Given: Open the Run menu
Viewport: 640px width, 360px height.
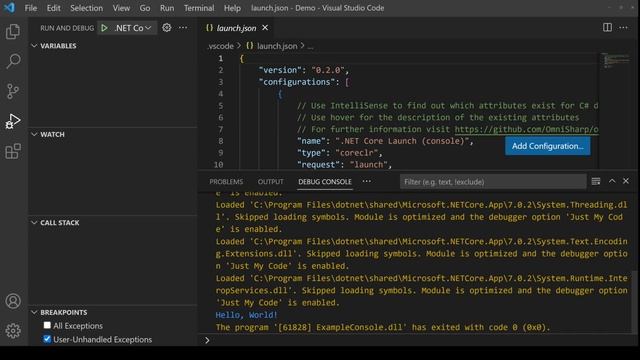Looking at the screenshot, I should [167, 8].
